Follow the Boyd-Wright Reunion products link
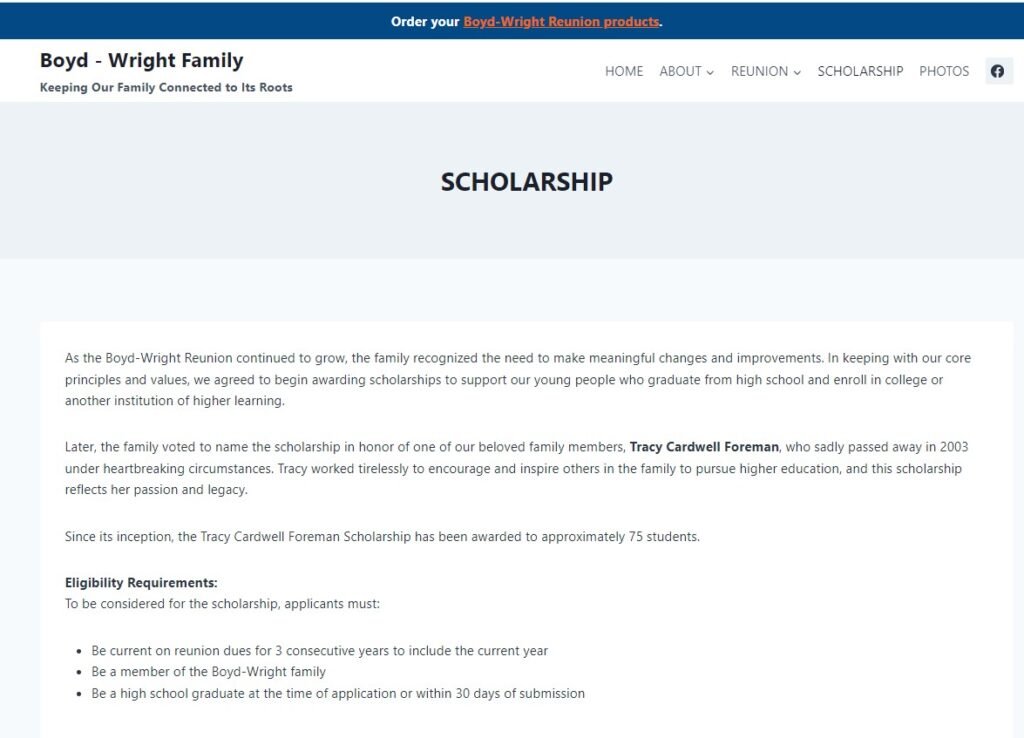1024x738 pixels. (x=561, y=21)
